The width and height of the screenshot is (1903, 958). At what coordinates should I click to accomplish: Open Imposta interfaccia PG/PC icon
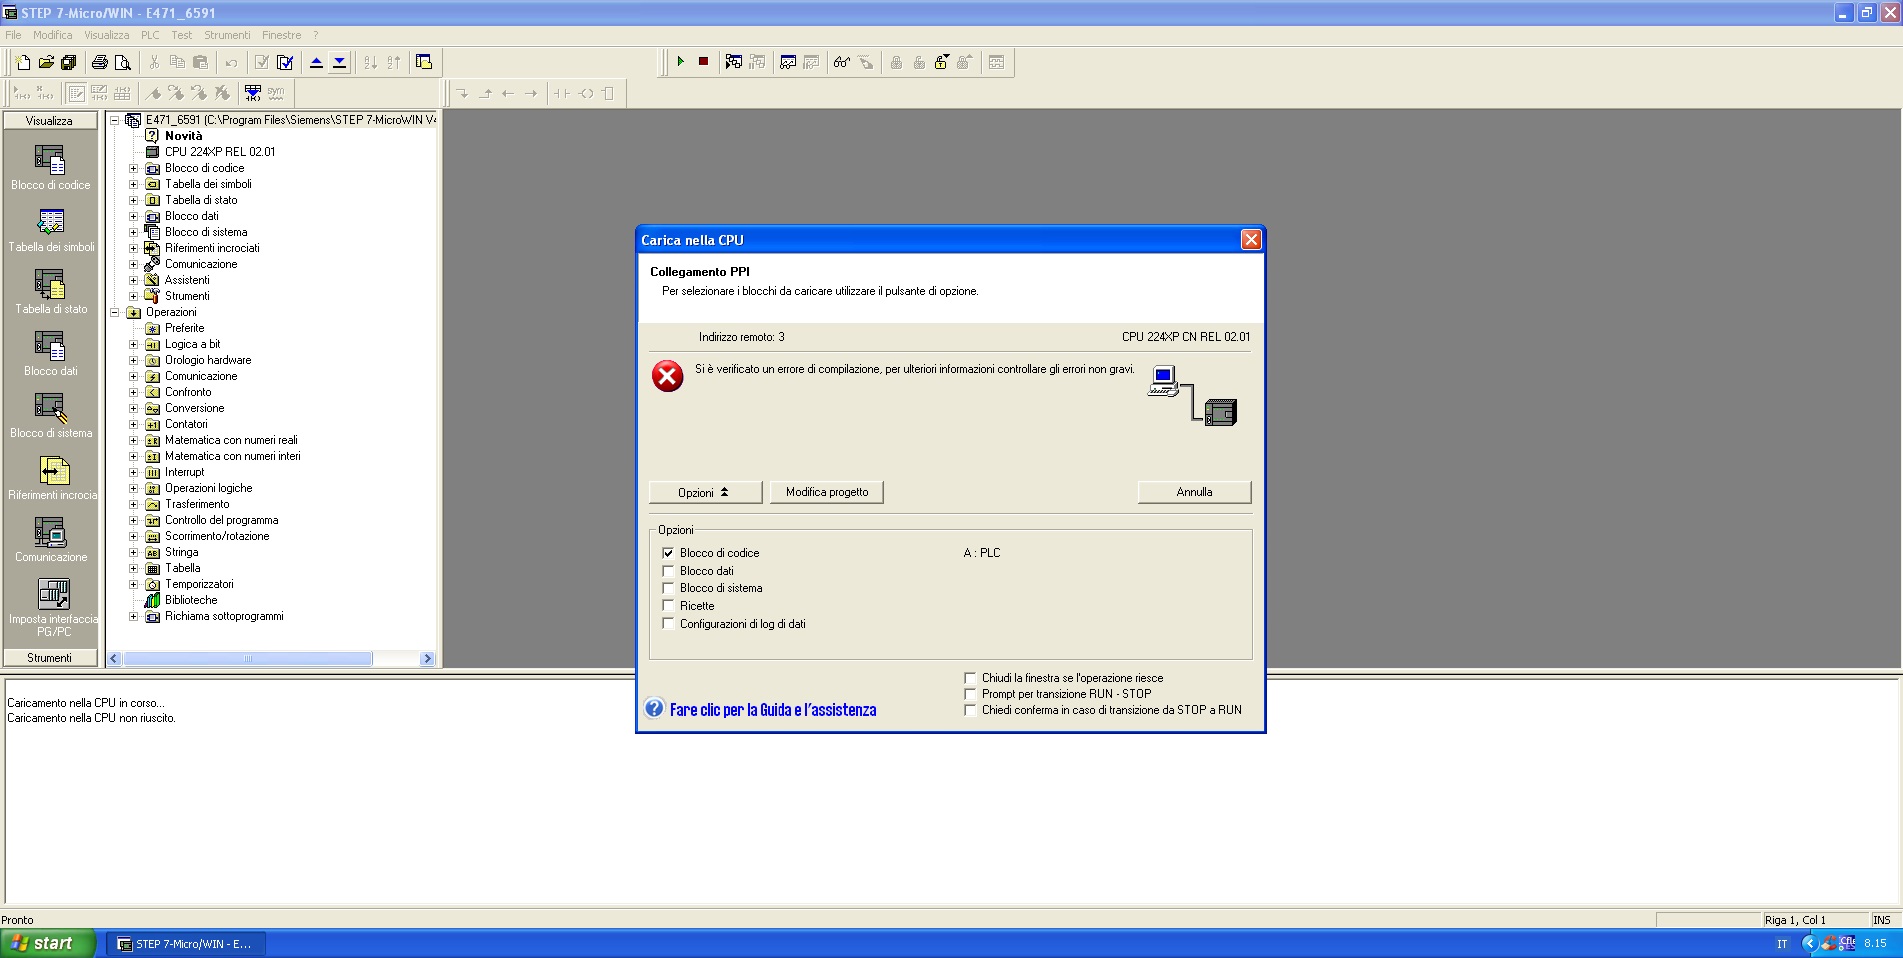[x=53, y=606]
